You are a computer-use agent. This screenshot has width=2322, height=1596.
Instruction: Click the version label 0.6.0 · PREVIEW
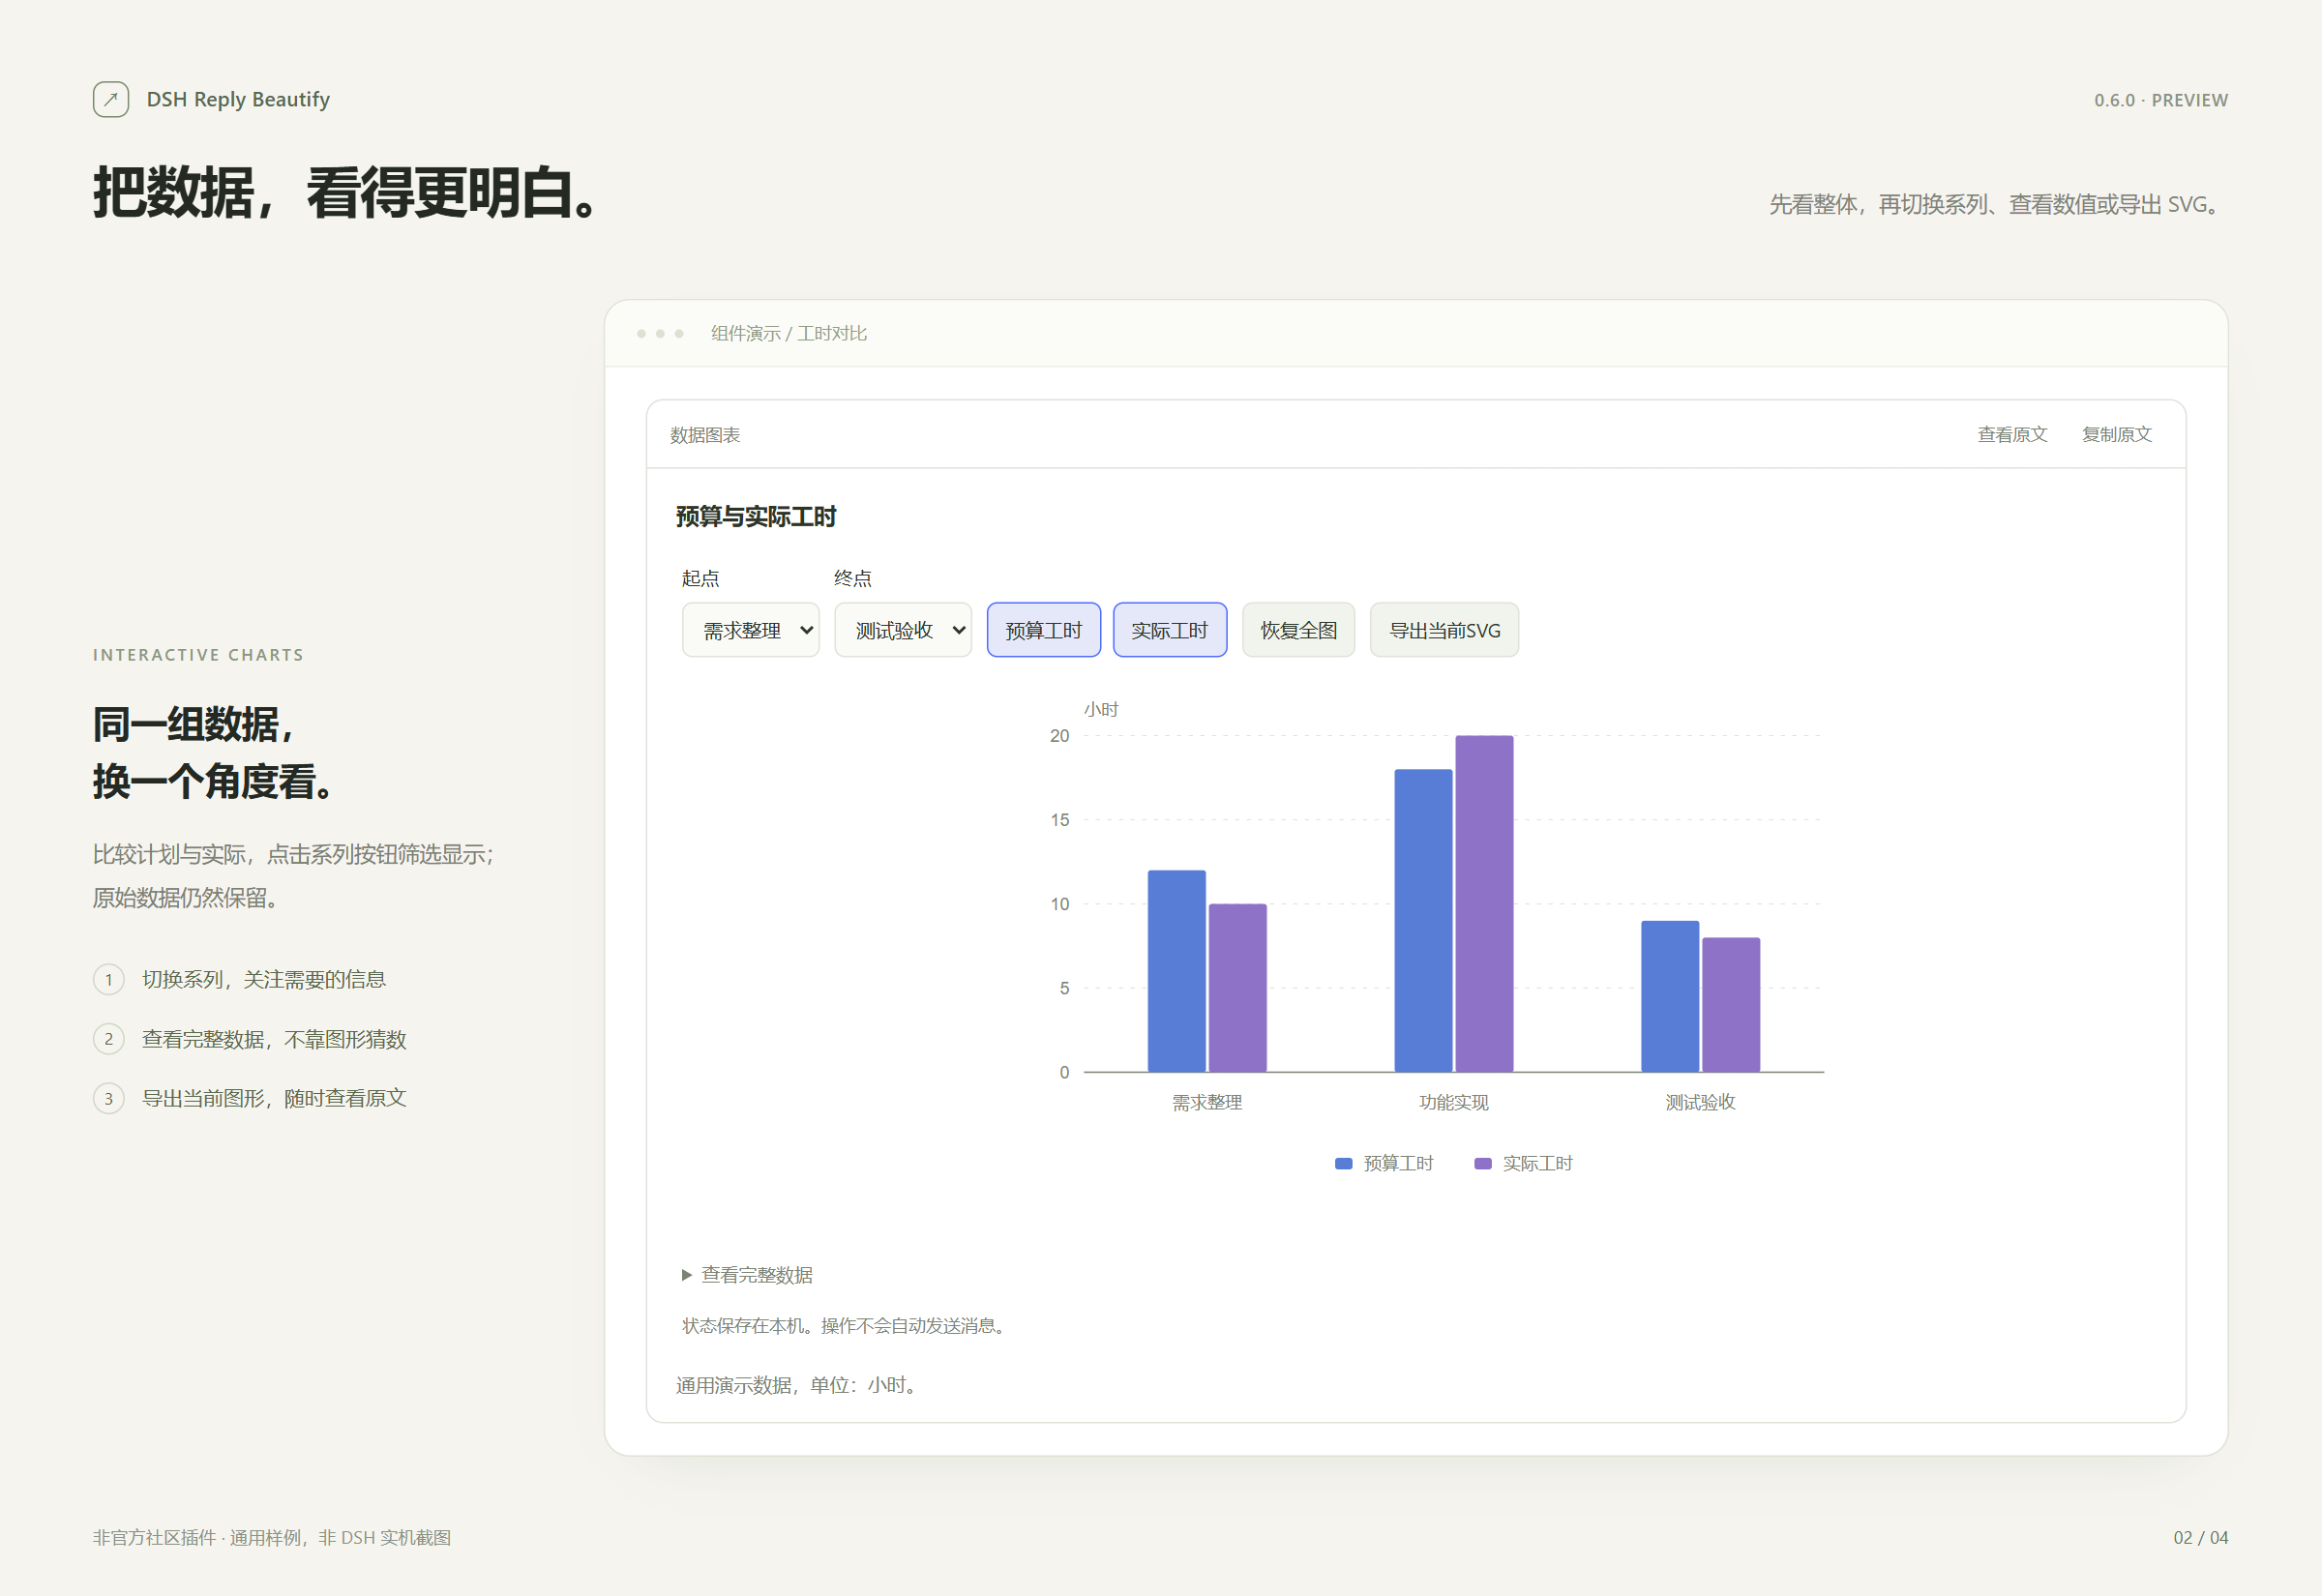click(2161, 100)
